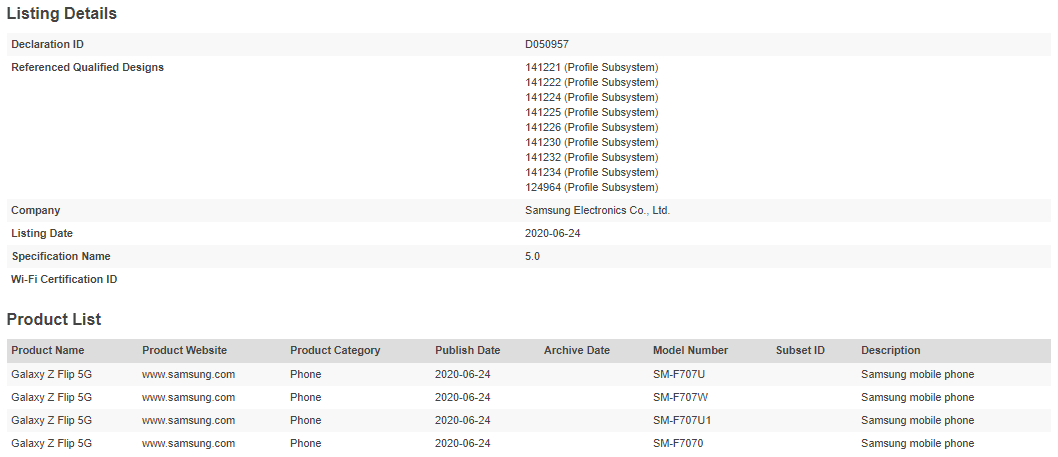Open the 124964 Profile Subsystem link
The height and width of the screenshot is (457, 1058).
[542, 187]
